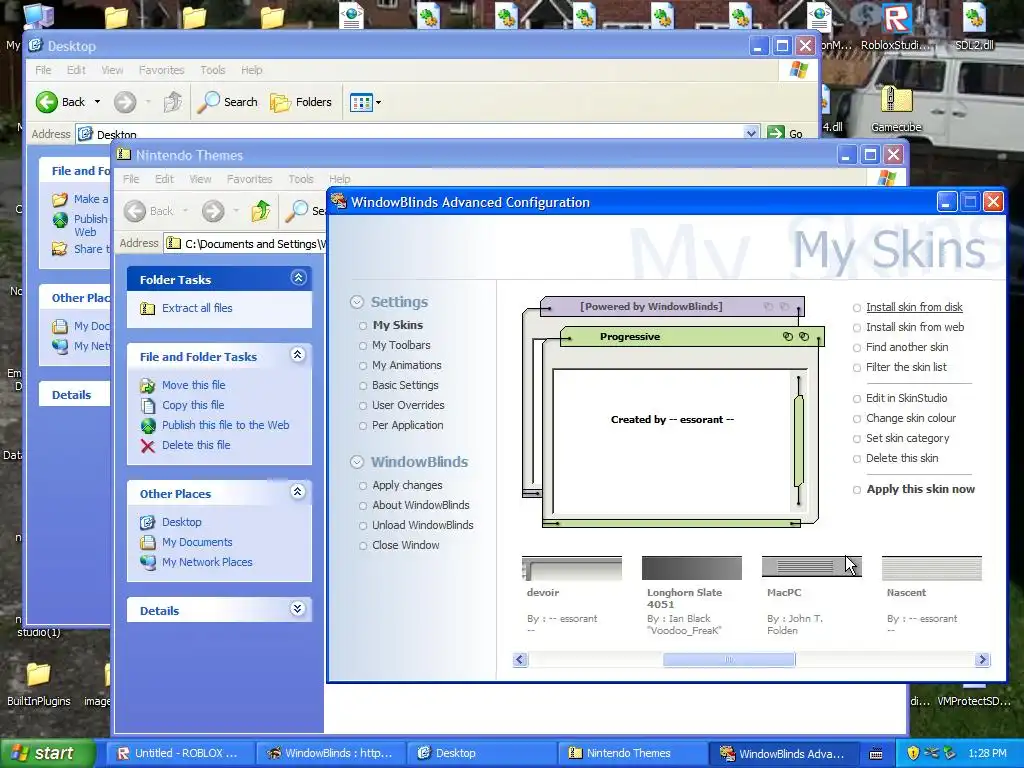This screenshot has height=768, width=1024.
Task: Select the Nascent skin thumbnail
Action: pyautogui.click(x=932, y=568)
